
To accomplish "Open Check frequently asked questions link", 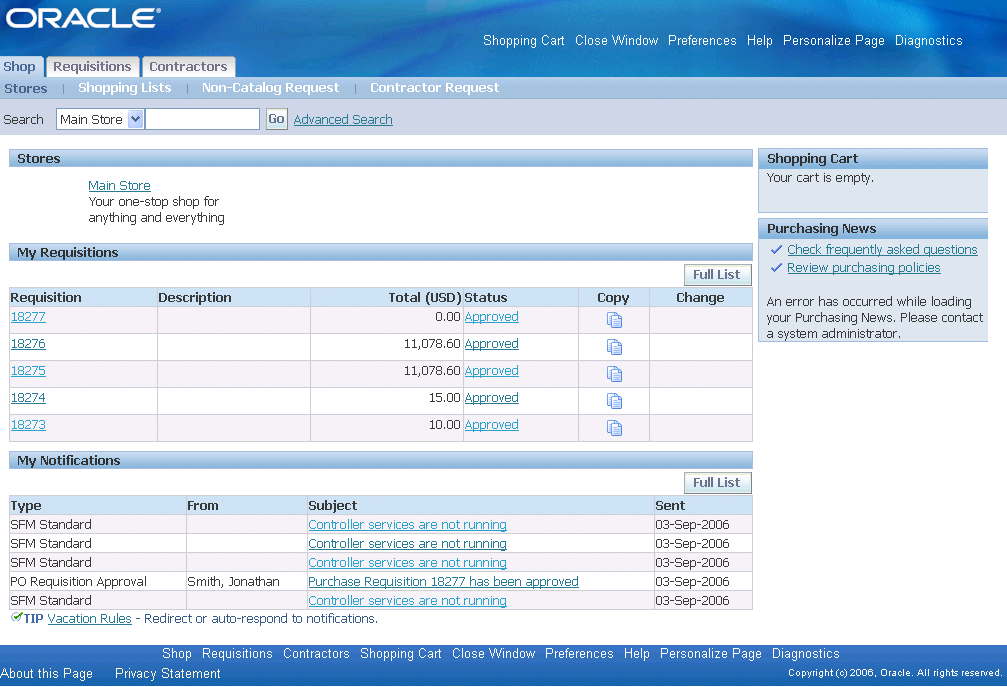I will 882,250.
